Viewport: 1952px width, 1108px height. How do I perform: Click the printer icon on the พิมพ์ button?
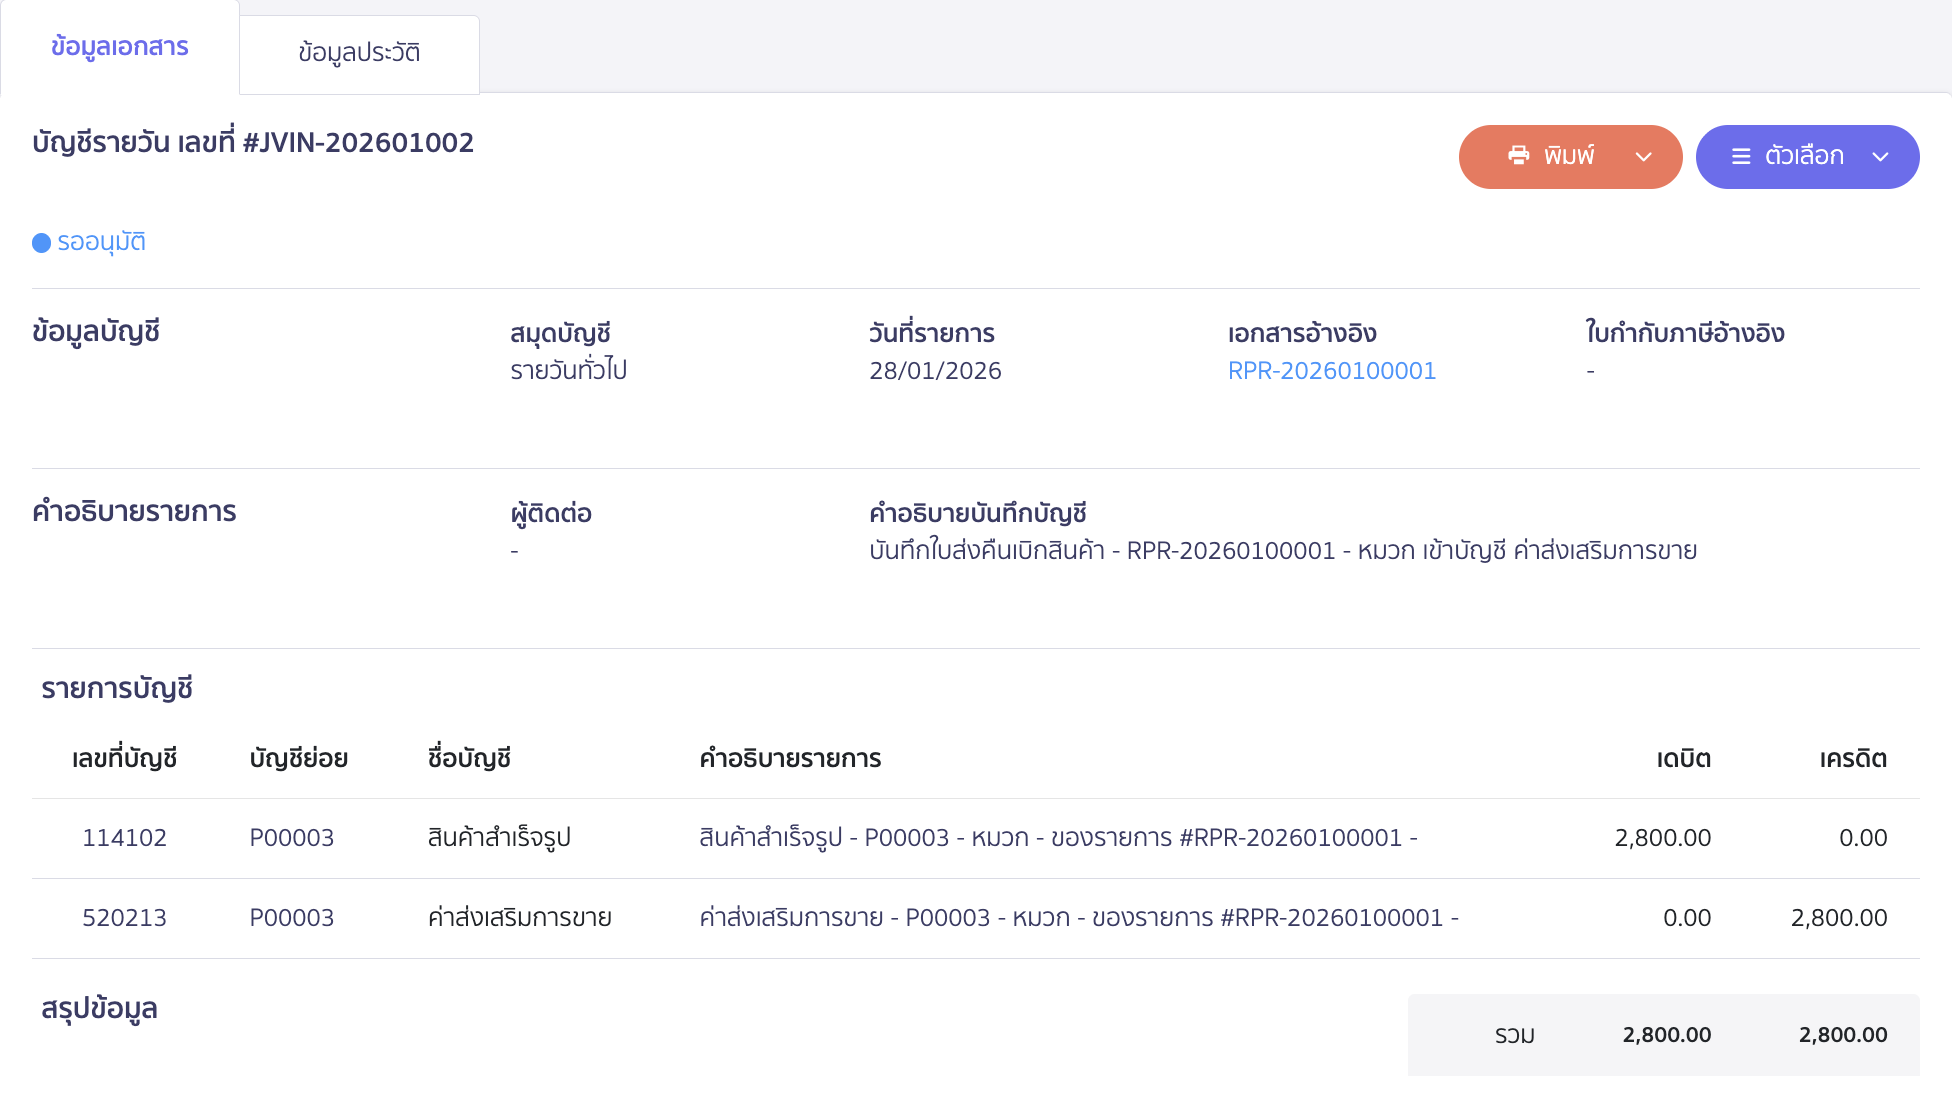click(1518, 156)
